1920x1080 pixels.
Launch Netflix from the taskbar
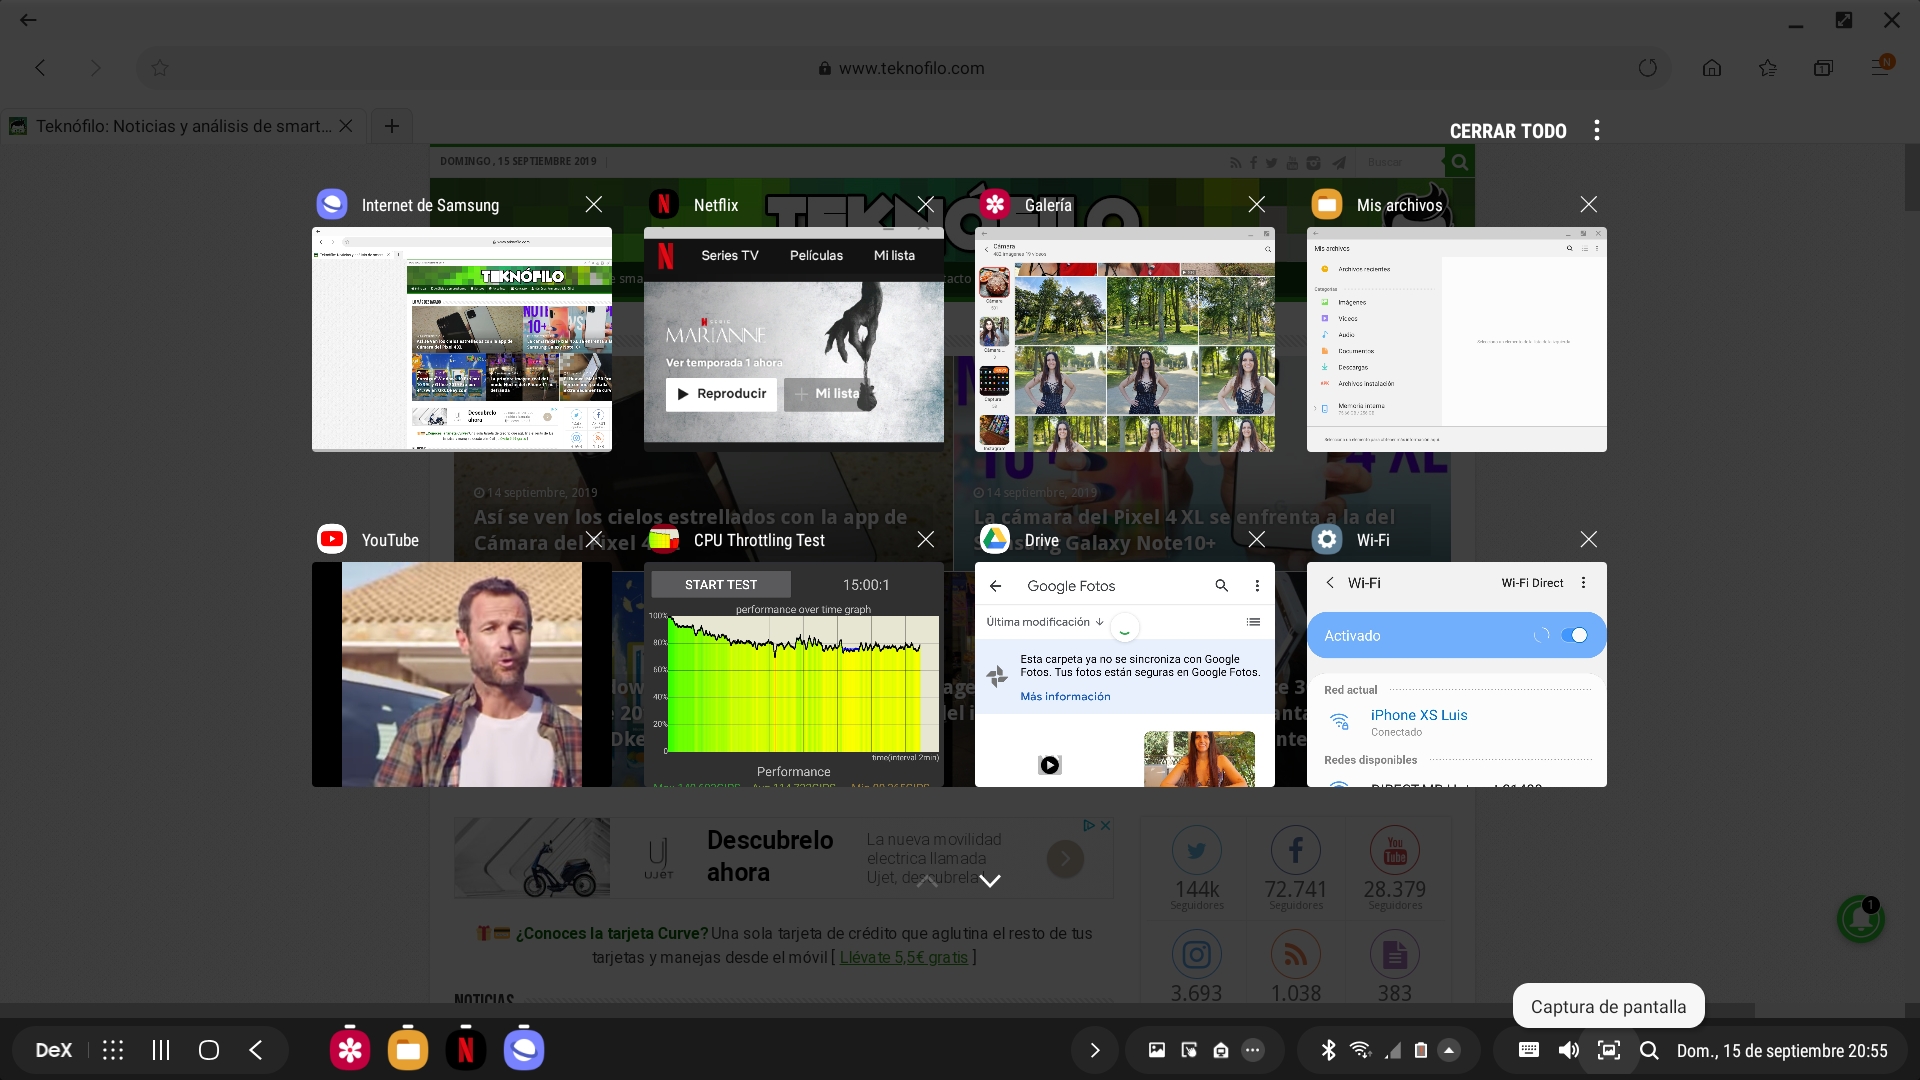(466, 1050)
